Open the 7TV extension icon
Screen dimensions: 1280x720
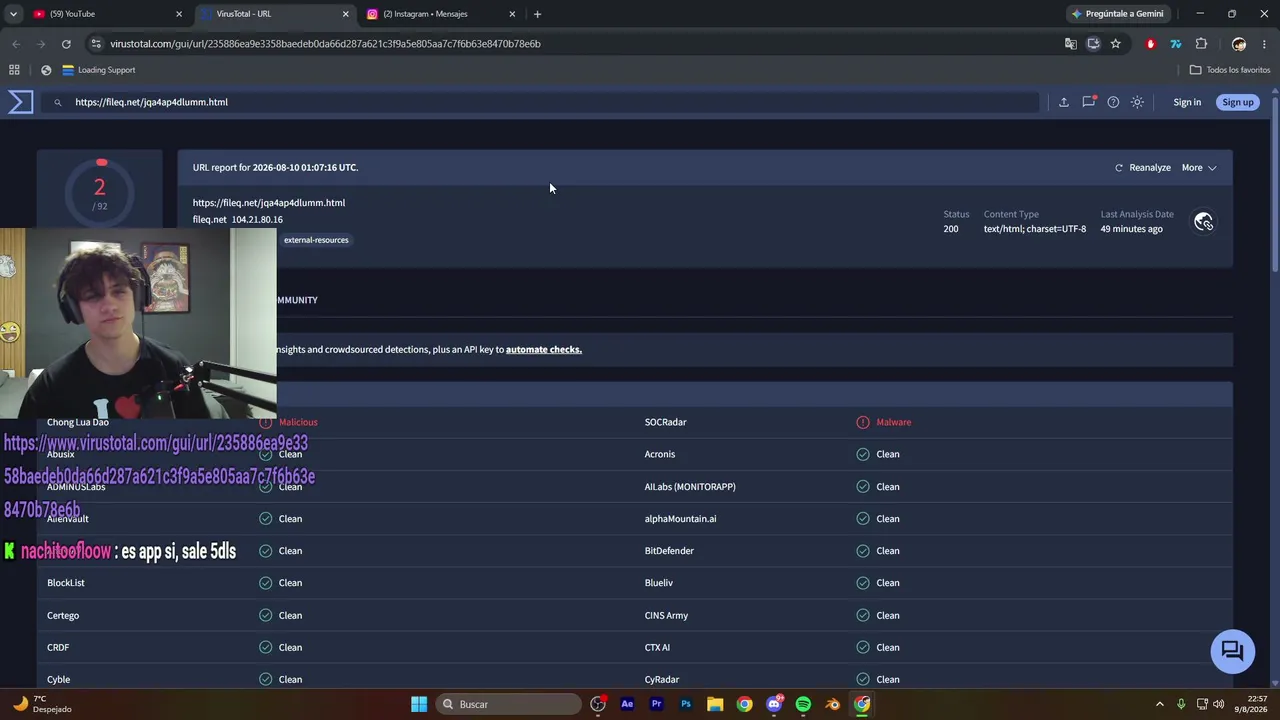[x=1176, y=44]
